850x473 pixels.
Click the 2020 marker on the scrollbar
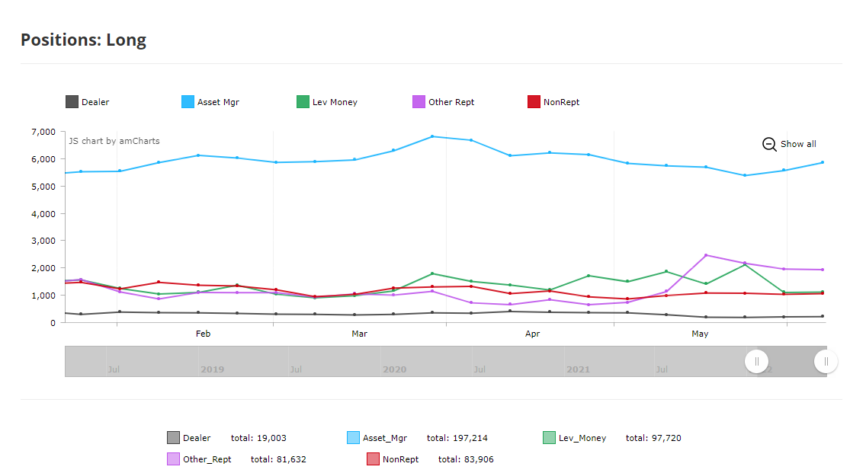coord(394,370)
